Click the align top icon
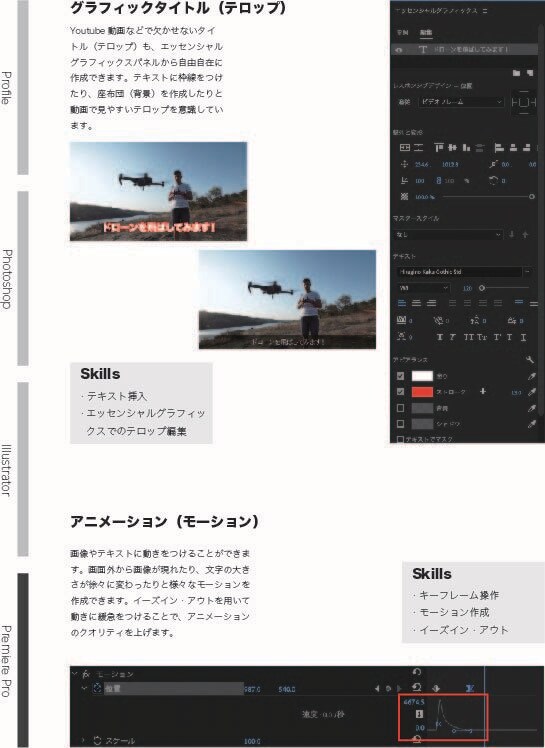 (x=439, y=148)
